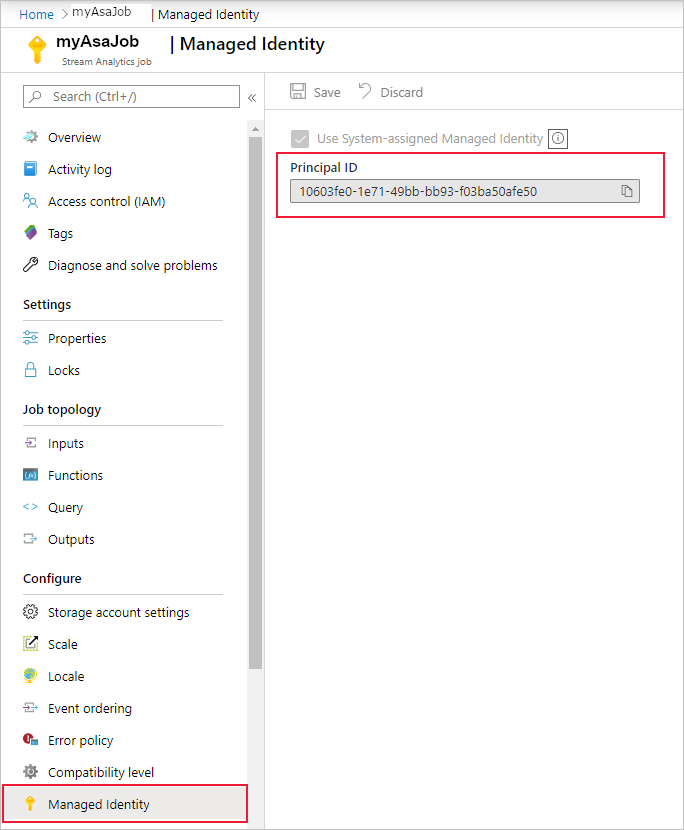Open the Managed Identity info tooltip

coord(557,138)
